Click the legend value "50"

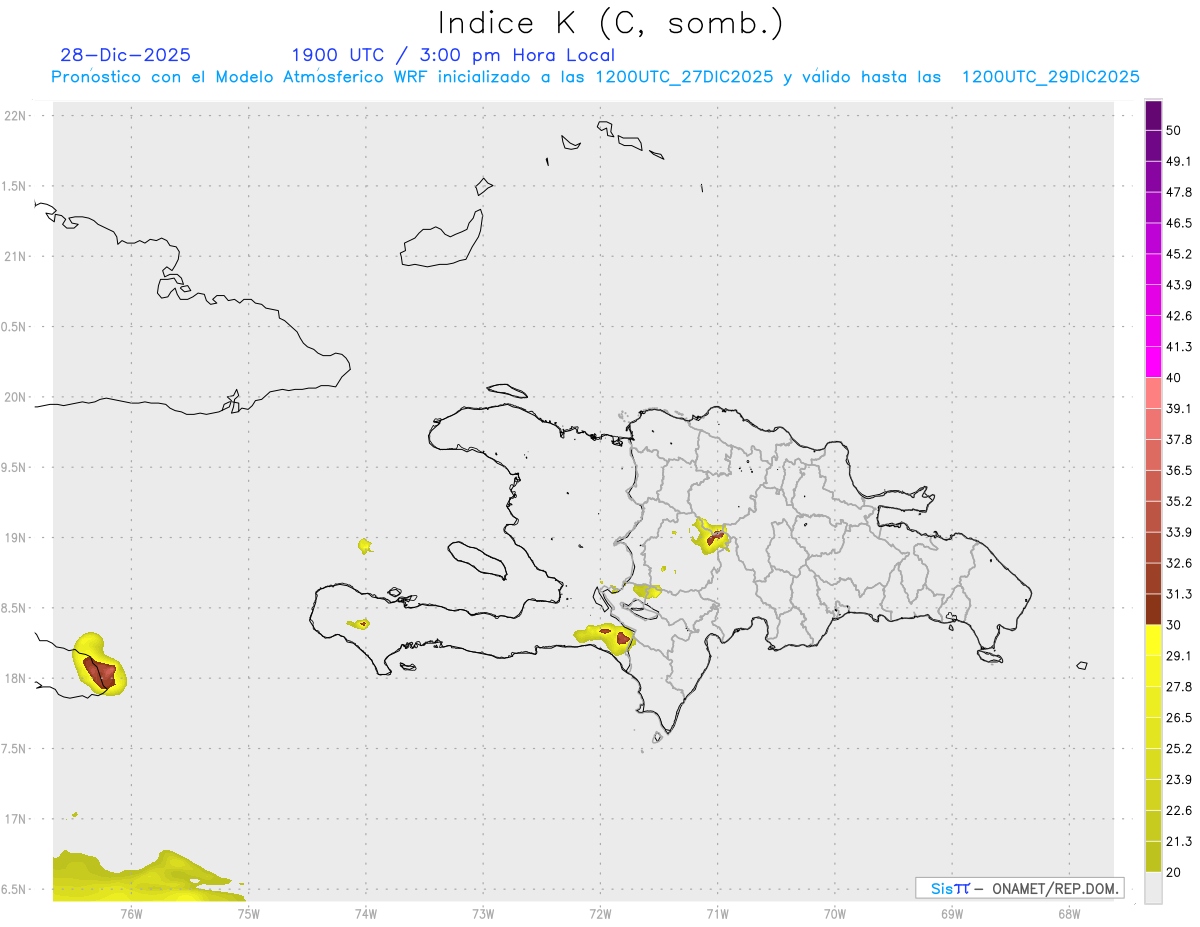1174,131
